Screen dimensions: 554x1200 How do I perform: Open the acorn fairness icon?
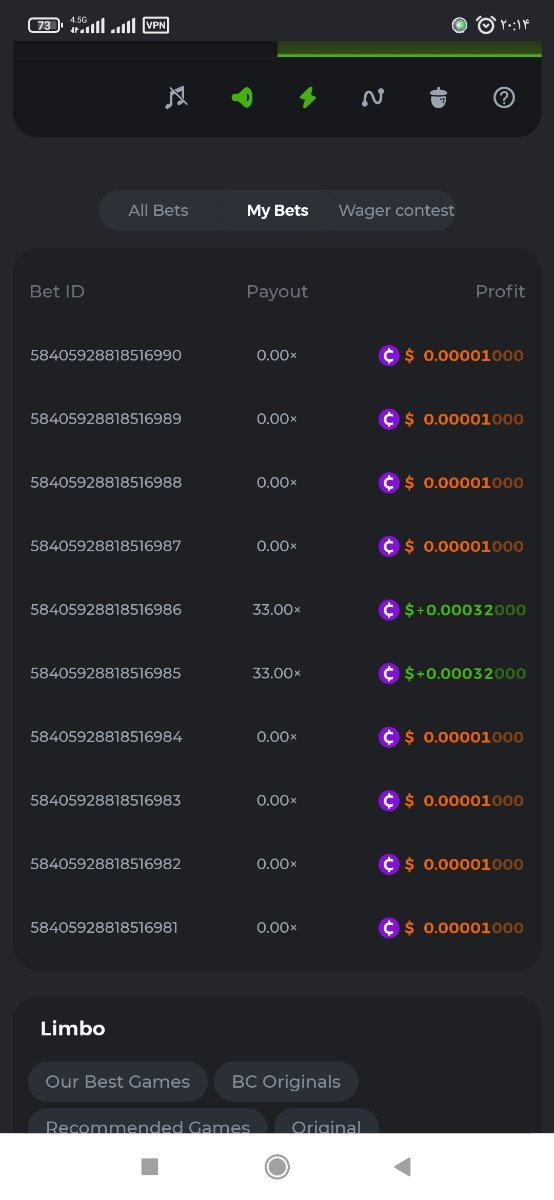(x=438, y=97)
